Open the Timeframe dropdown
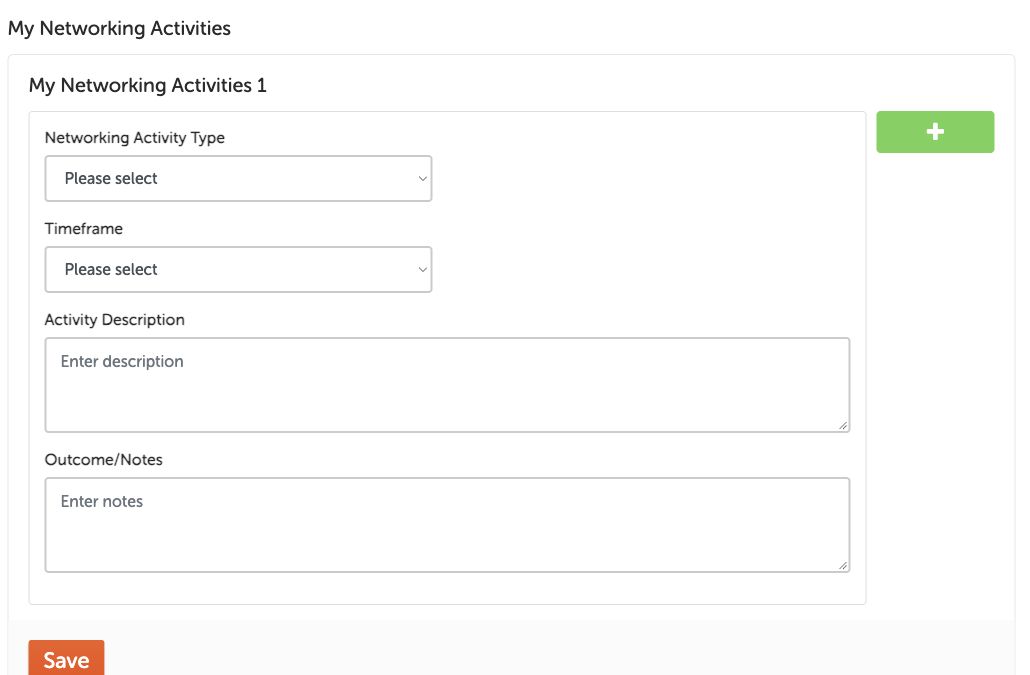 tap(238, 269)
